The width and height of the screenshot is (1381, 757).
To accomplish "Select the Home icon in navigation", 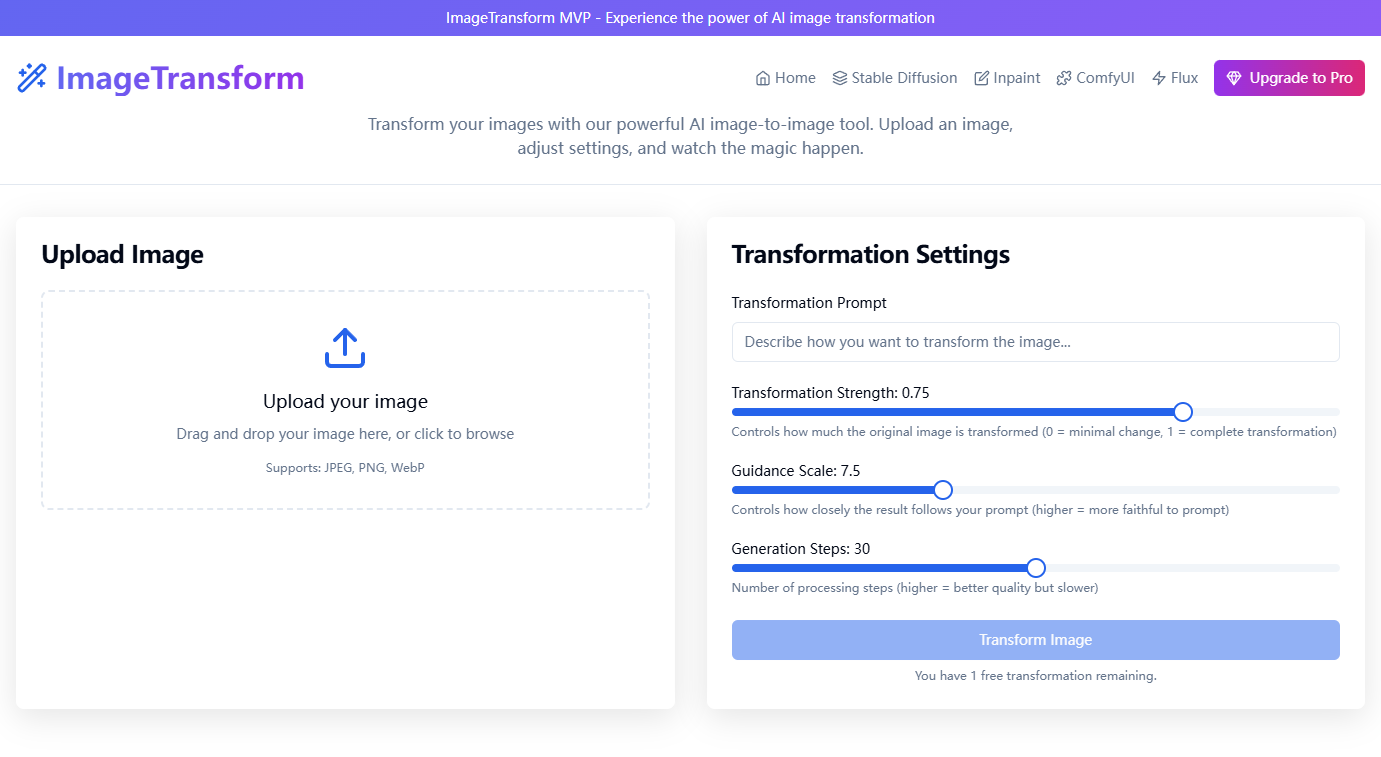I will (761, 77).
